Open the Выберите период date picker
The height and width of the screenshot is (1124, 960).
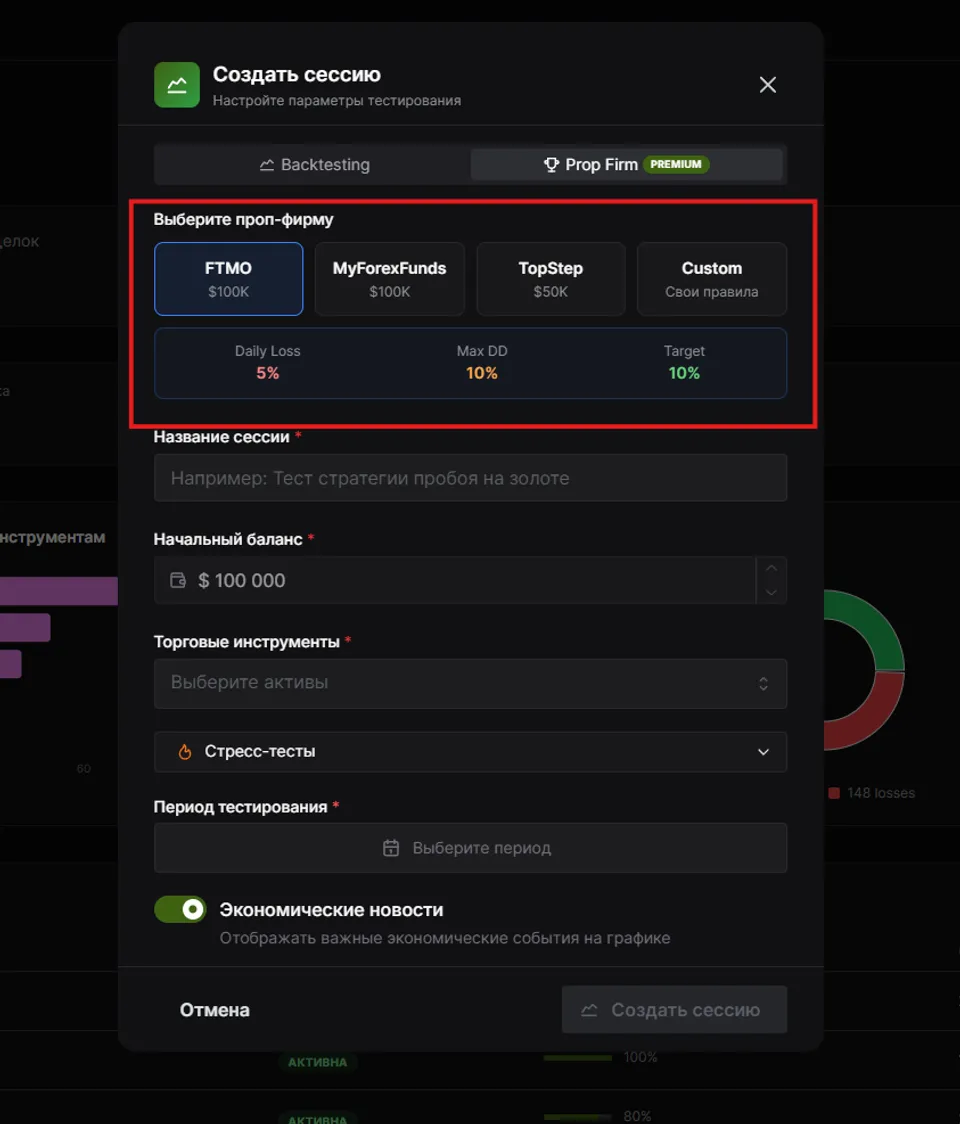470,848
